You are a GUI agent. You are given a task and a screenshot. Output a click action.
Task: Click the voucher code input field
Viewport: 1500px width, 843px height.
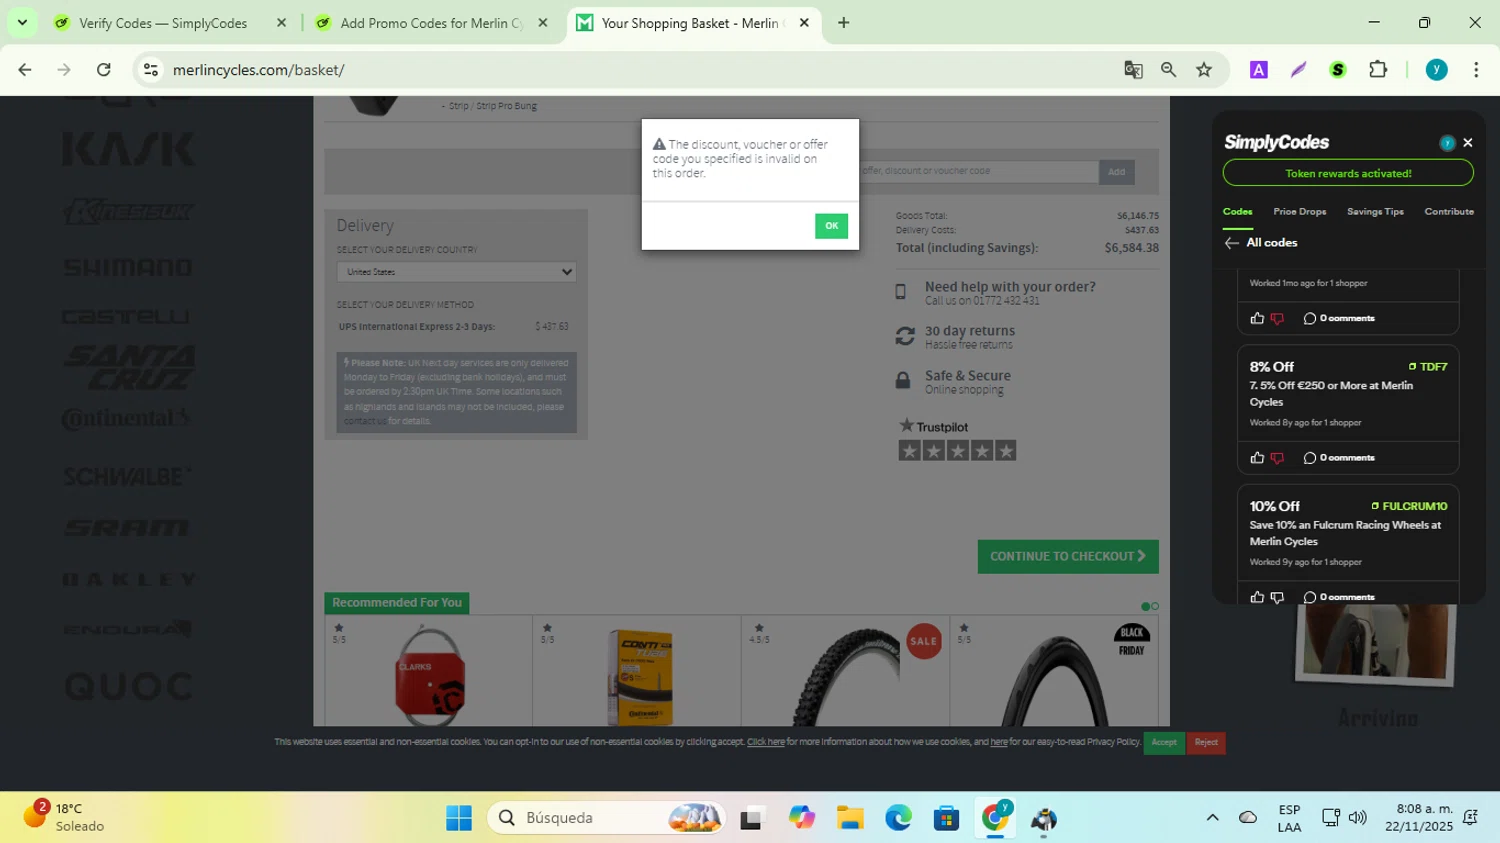977,171
